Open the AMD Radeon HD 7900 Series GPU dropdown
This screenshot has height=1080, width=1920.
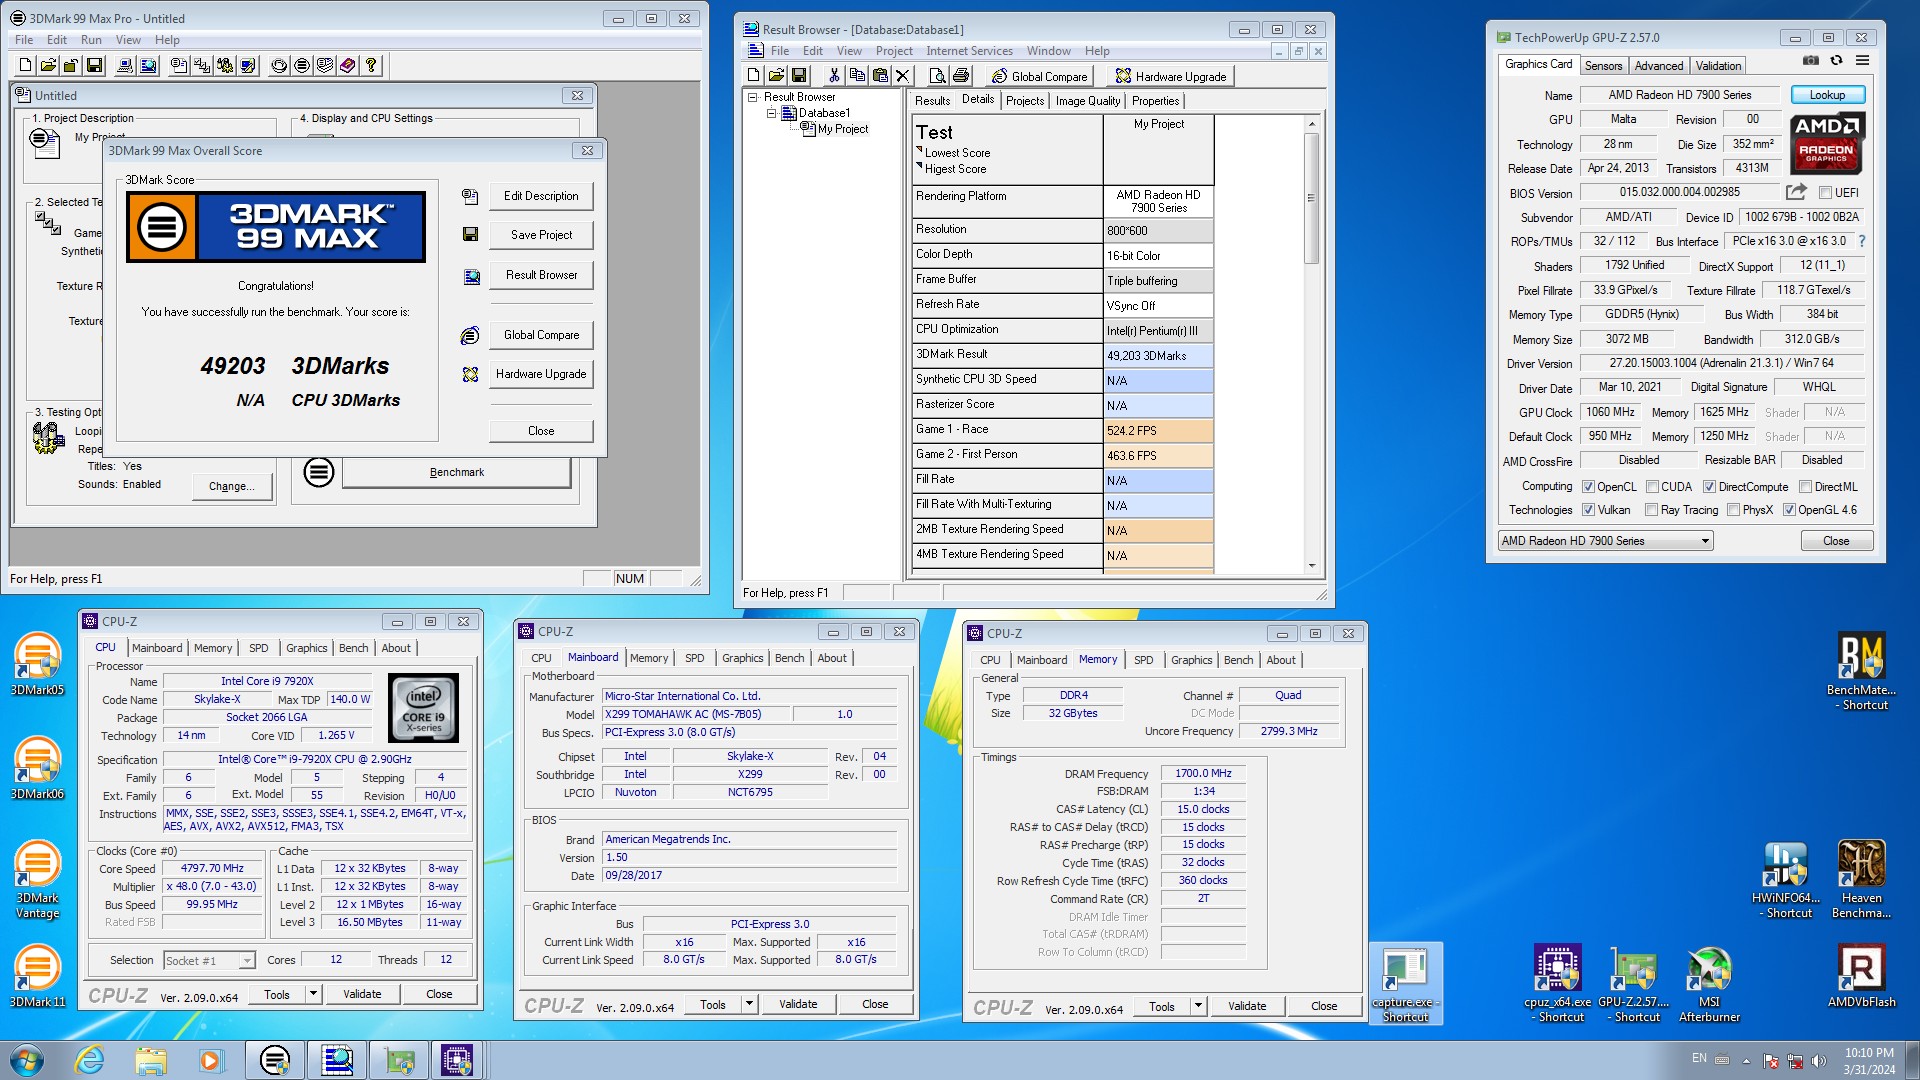pos(1606,541)
